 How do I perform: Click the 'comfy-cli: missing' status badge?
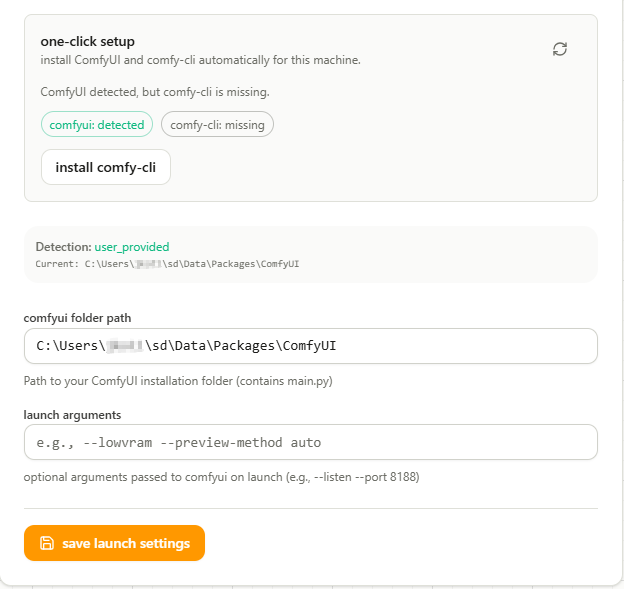coord(217,125)
